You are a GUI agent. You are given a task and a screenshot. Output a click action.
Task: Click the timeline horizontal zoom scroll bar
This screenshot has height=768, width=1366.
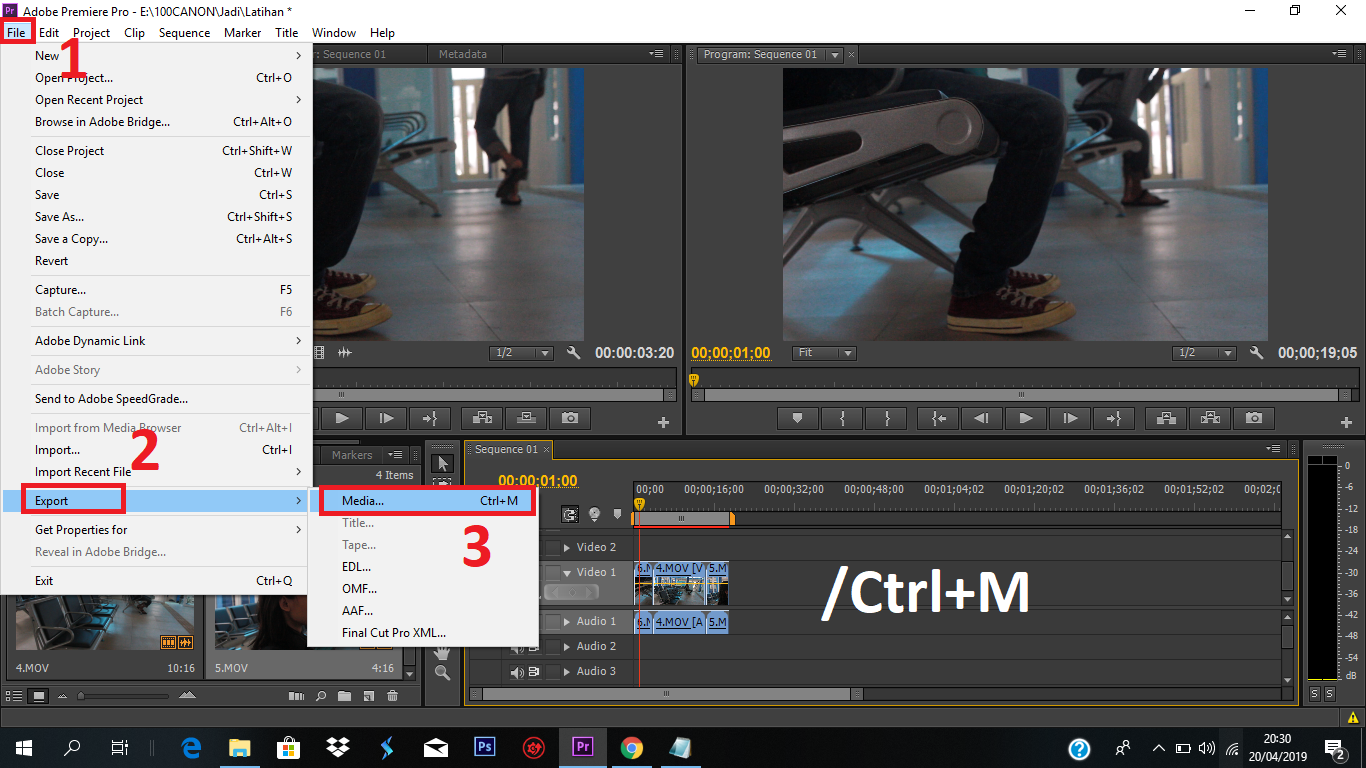[x=667, y=694]
